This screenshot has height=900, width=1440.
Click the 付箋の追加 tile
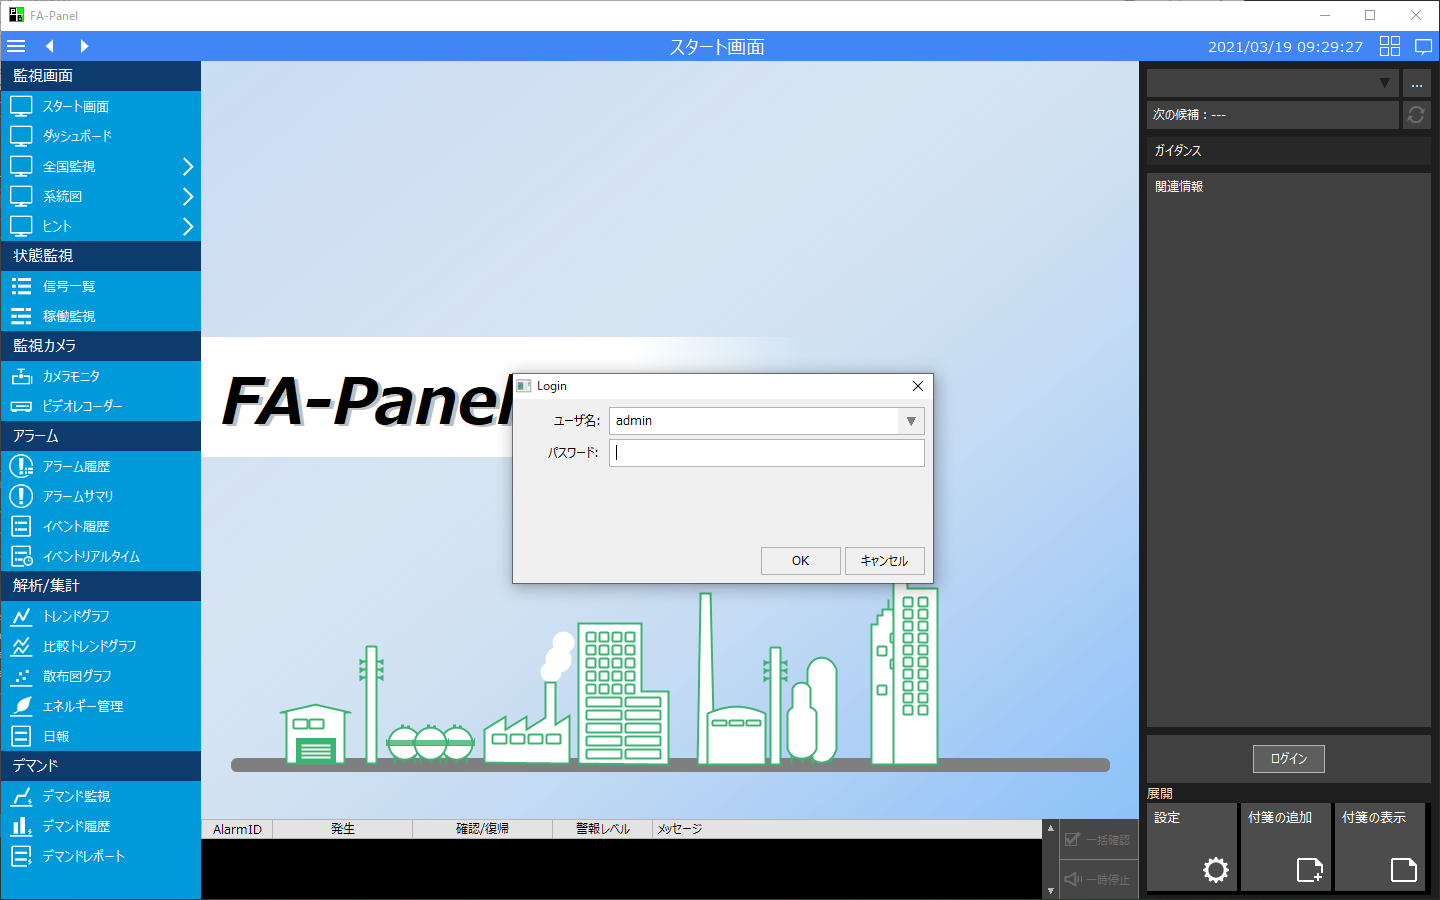click(x=1286, y=846)
